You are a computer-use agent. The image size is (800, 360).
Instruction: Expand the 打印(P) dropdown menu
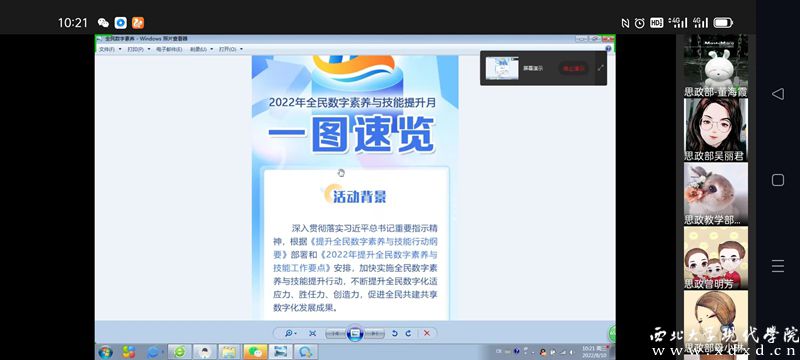pyautogui.click(x=139, y=49)
